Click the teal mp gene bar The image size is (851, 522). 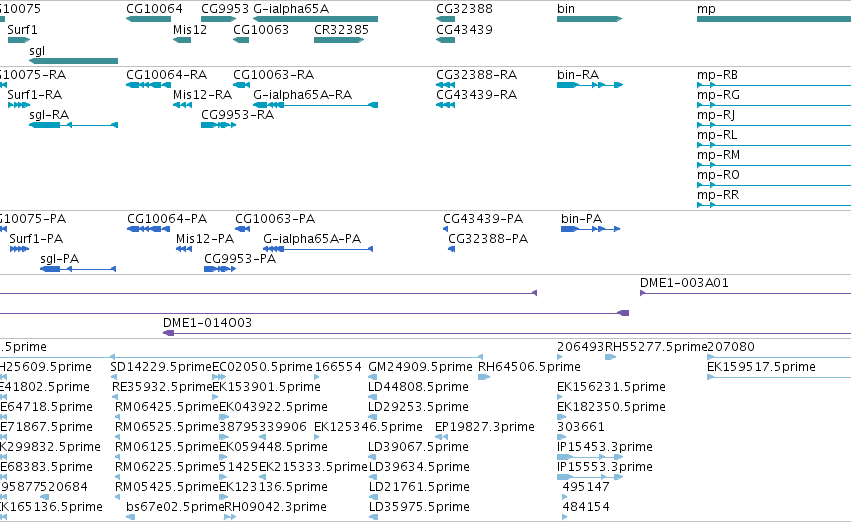tap(774, 19)
